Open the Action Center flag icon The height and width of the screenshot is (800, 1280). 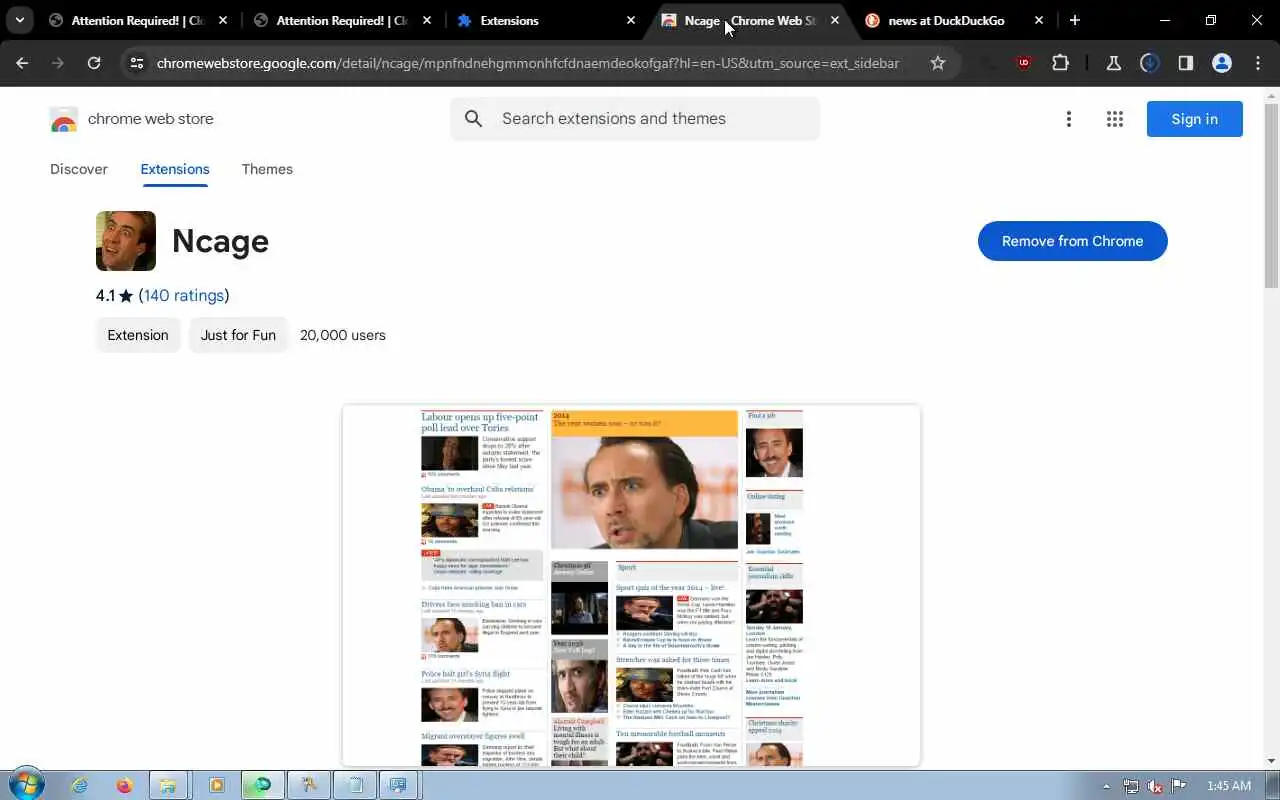click(1179, 786)
